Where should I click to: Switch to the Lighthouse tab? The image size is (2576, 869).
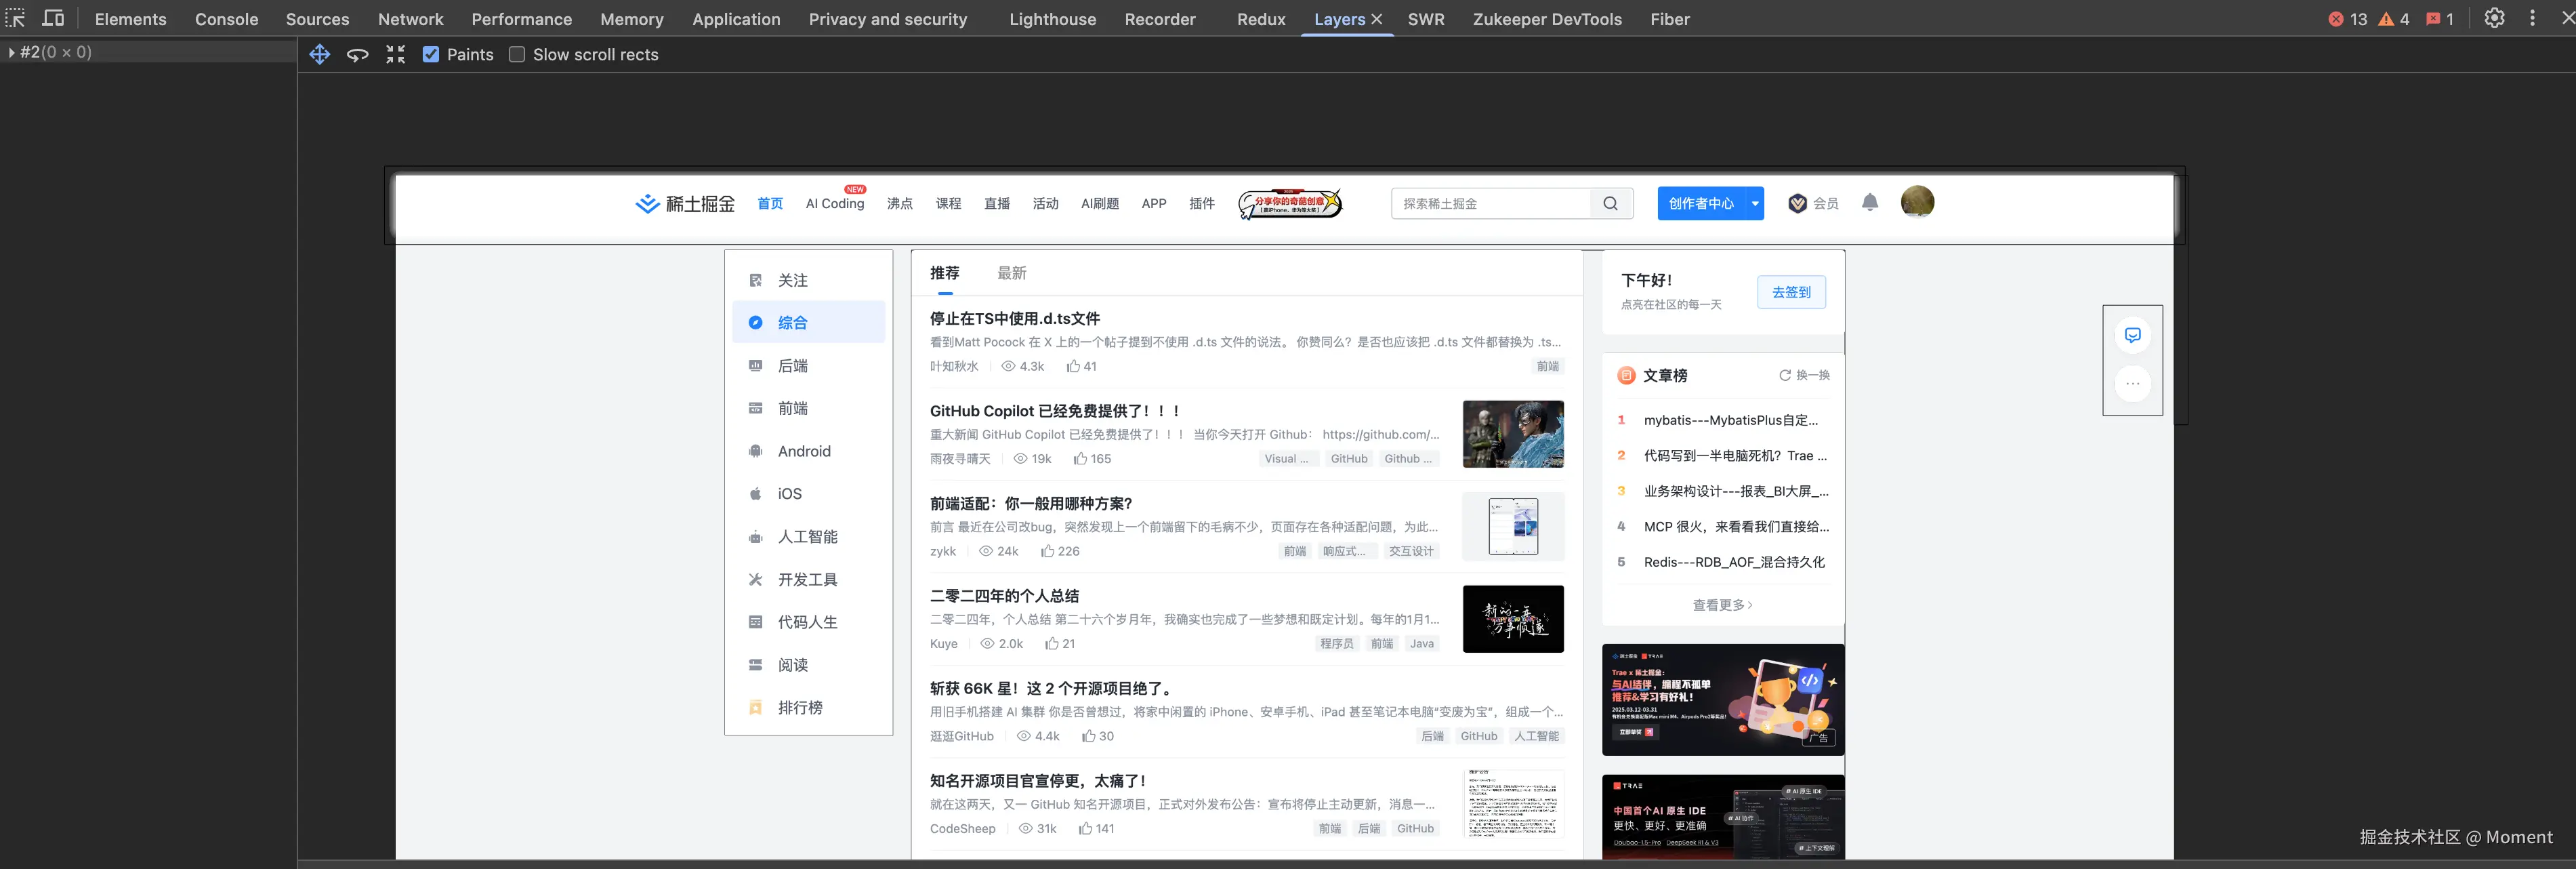pyautogui.click(x=1052, y=19)
